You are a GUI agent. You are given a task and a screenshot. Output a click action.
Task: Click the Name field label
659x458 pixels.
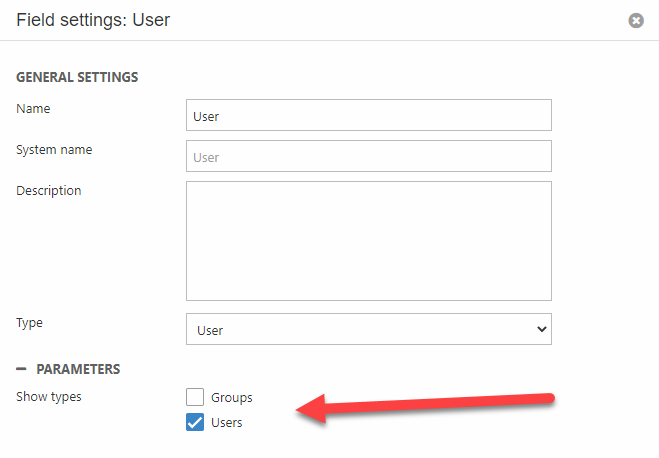(33, 108)
